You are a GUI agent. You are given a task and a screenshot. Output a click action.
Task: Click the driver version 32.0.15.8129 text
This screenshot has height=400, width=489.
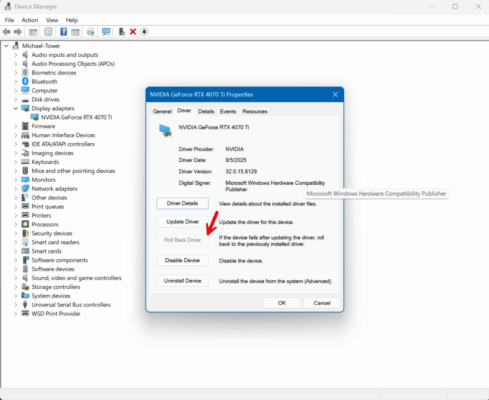[x=241, y=171]
